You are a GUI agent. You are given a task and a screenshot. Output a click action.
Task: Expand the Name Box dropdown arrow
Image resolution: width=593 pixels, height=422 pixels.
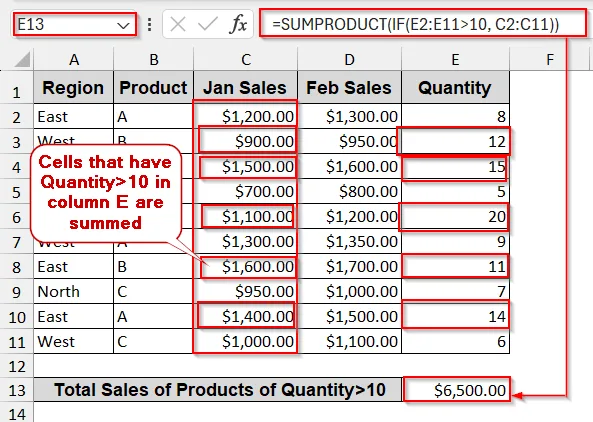[x=123, y=26]
